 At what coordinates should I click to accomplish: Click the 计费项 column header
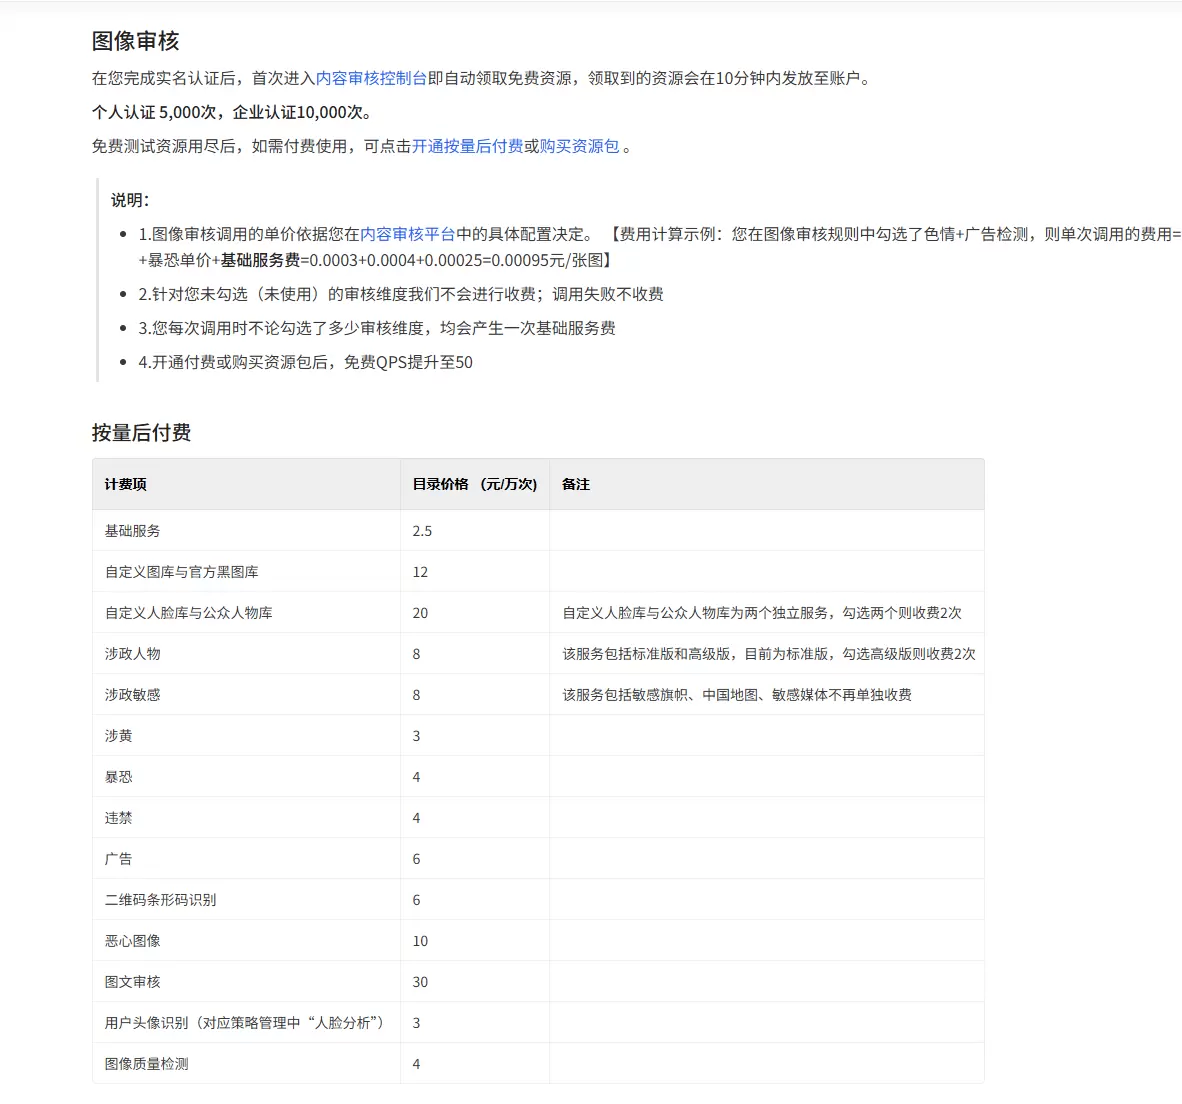point(125,484)
